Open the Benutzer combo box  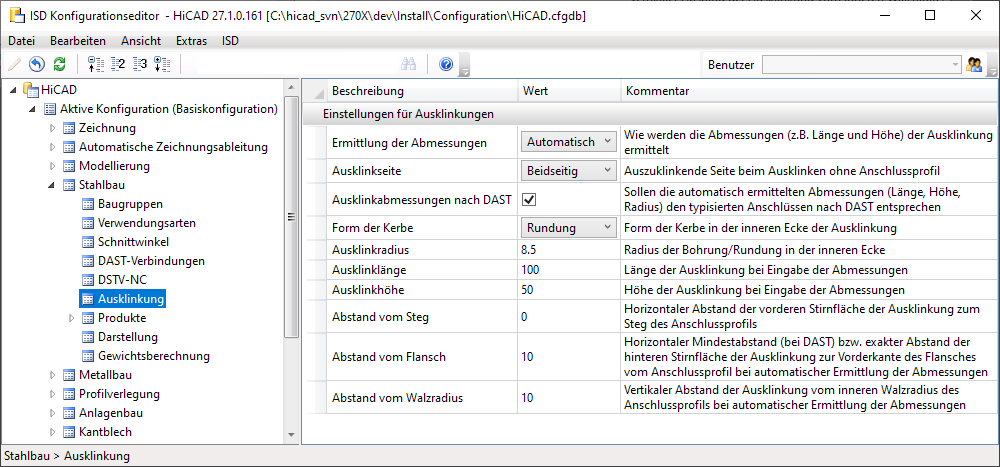[x=862, y=64]
